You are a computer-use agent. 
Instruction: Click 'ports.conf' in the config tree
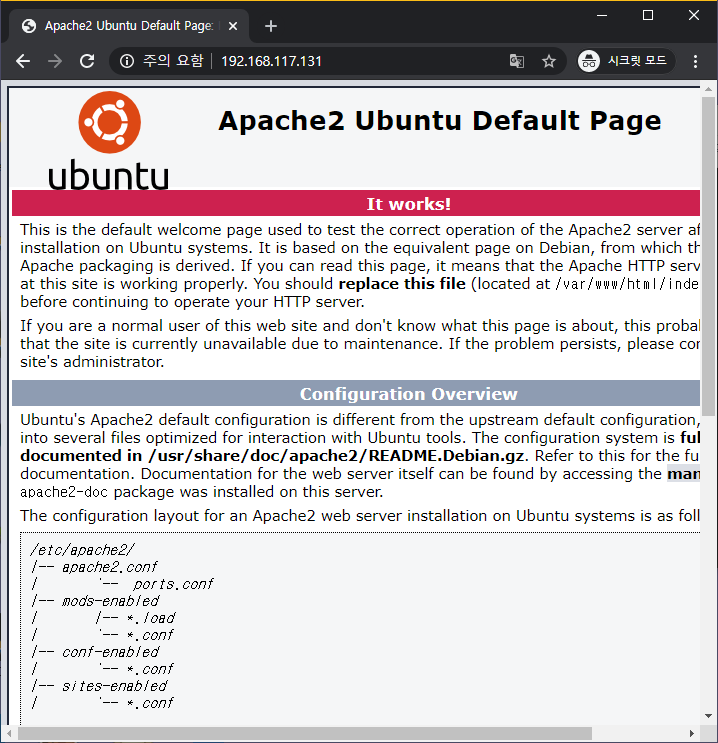click(x=173, y=584)
